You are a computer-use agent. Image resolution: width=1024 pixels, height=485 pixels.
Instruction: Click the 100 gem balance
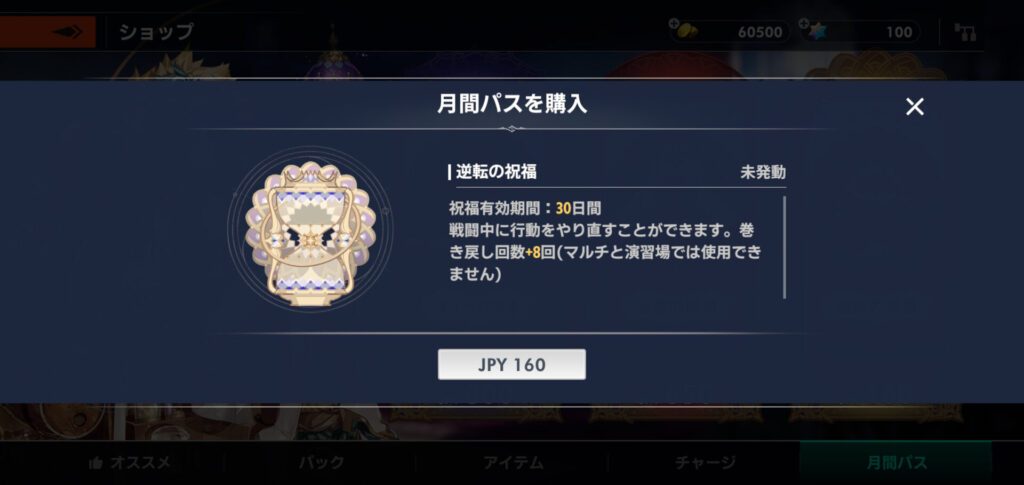pos(899,32)
